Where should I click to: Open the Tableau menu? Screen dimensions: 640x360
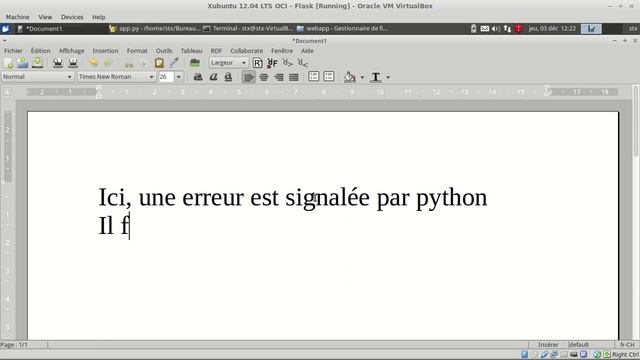(191, 51)
